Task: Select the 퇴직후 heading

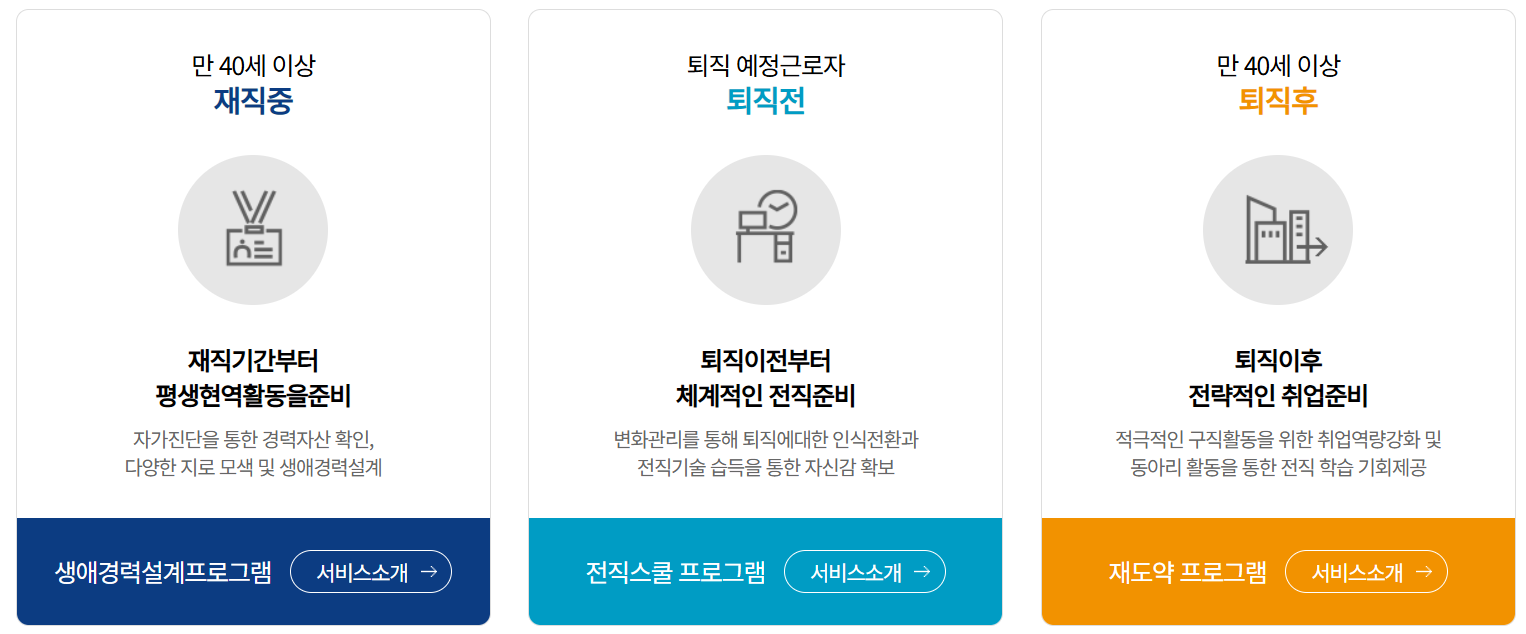Action: click(x=1278, y=101)
